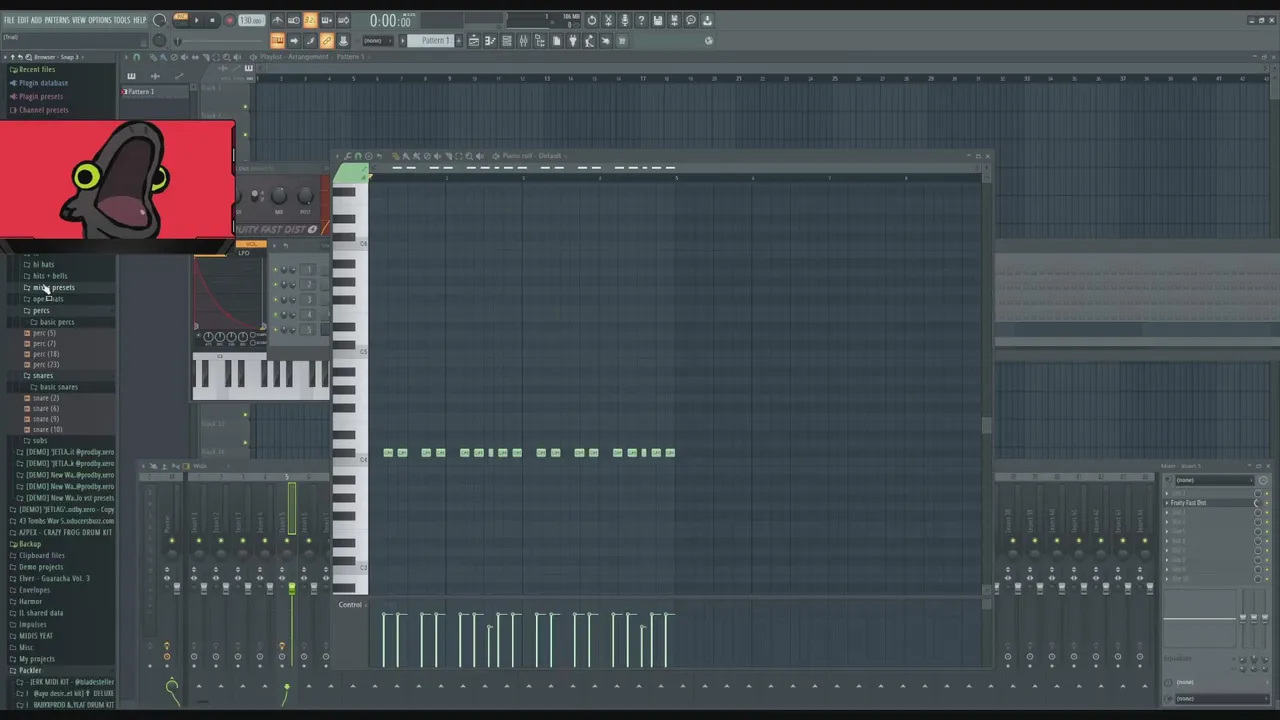
Task: Click the stop button in transport
Action: 212,20
